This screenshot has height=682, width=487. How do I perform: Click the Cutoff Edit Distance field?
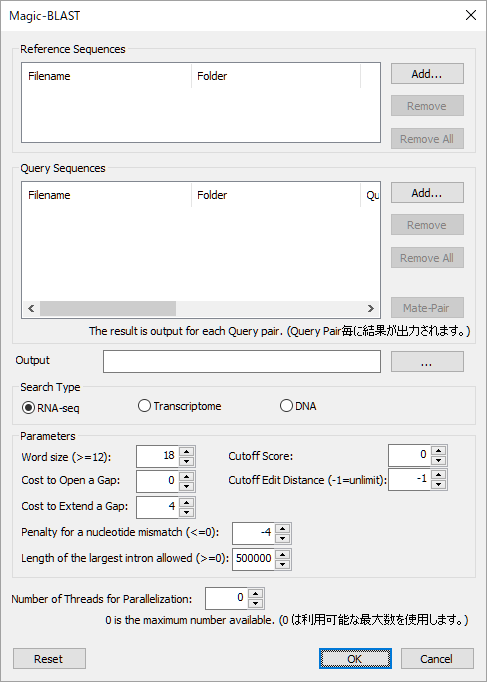tap(409, 479)
